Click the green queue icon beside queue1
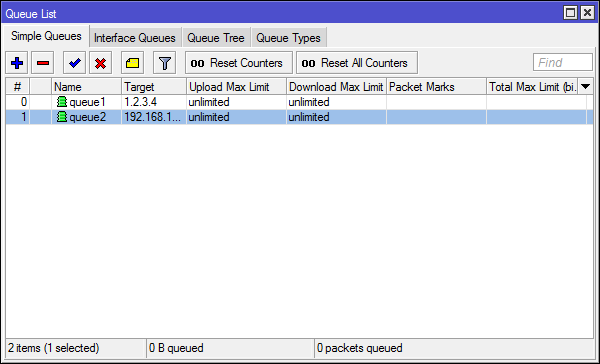The image size is (600, 364). [62, 102]
